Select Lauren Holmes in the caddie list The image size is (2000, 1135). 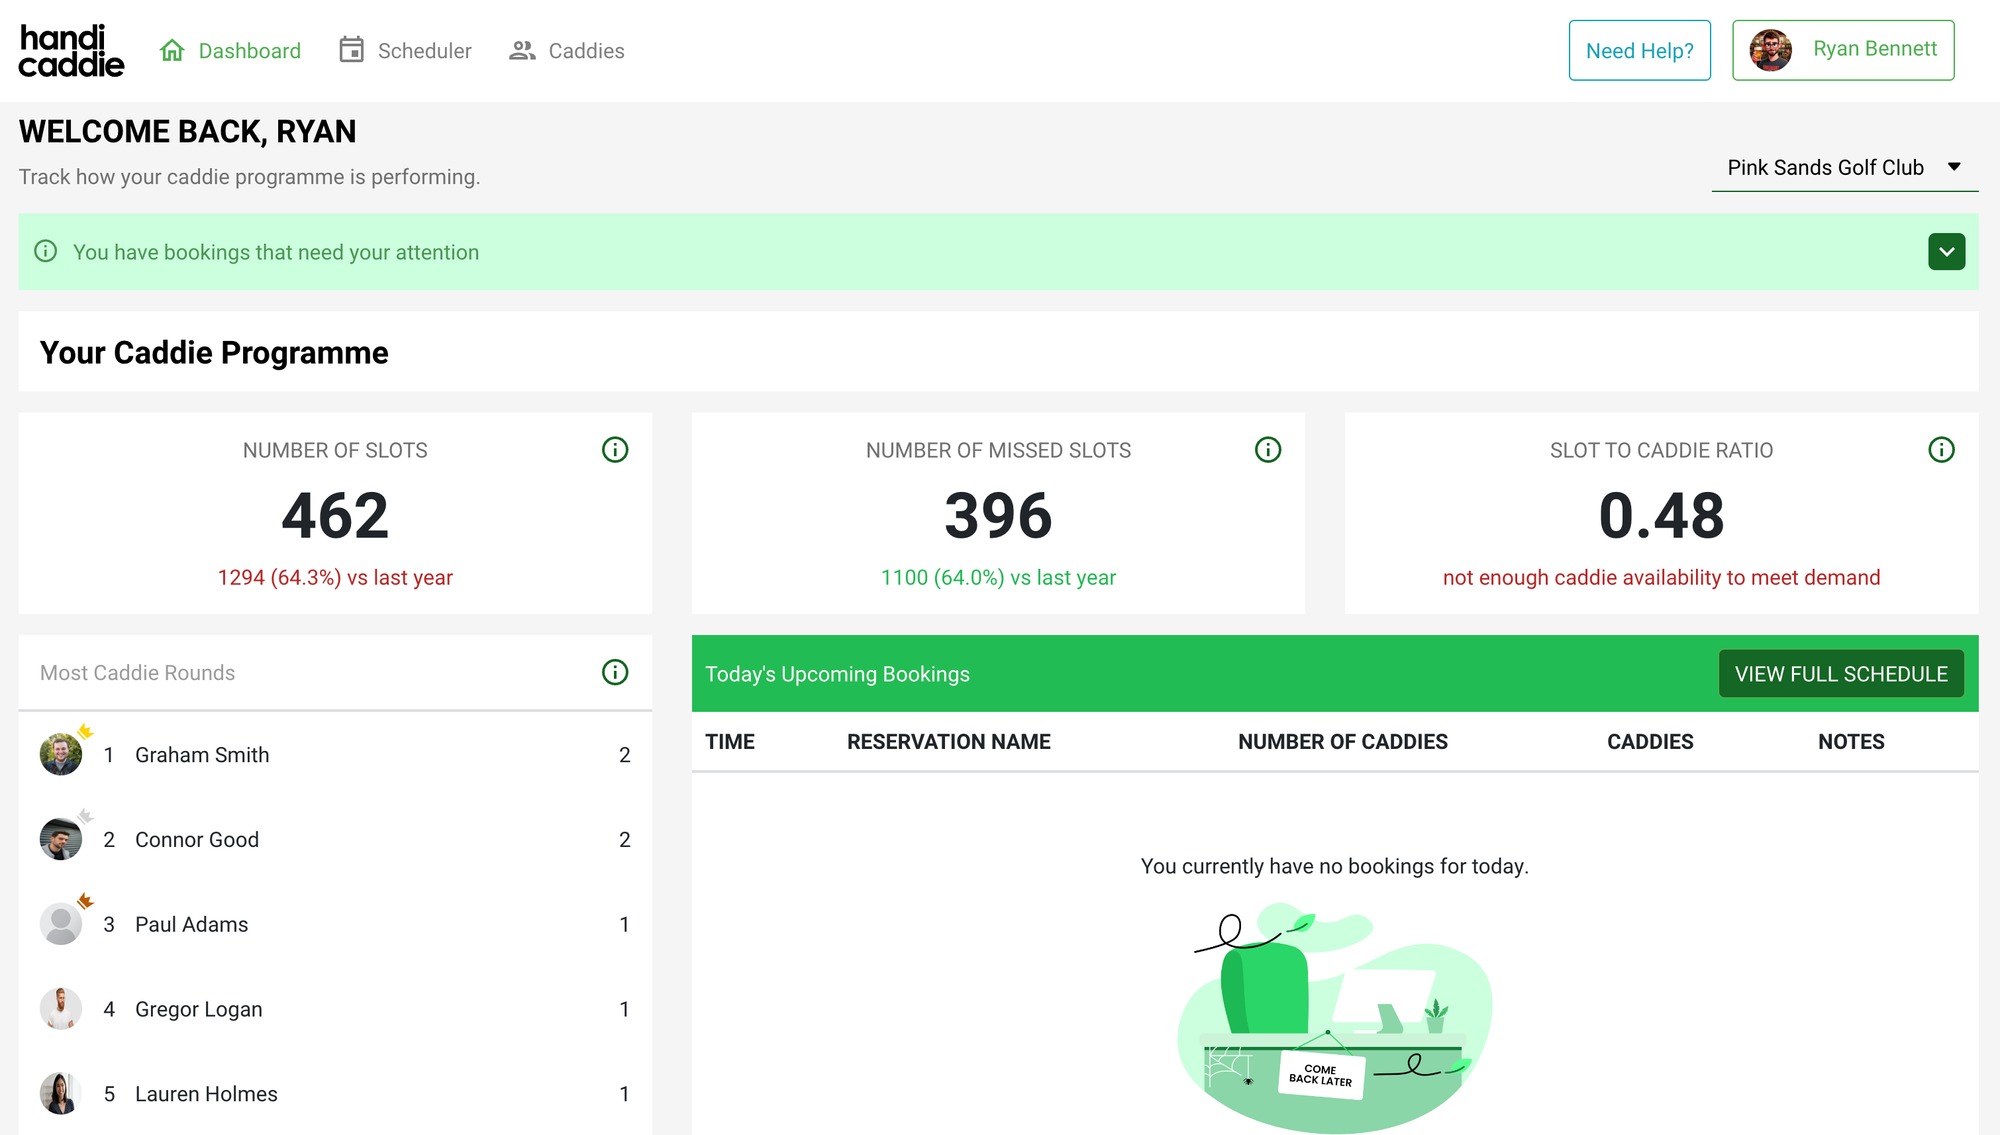coord(206,1094)
